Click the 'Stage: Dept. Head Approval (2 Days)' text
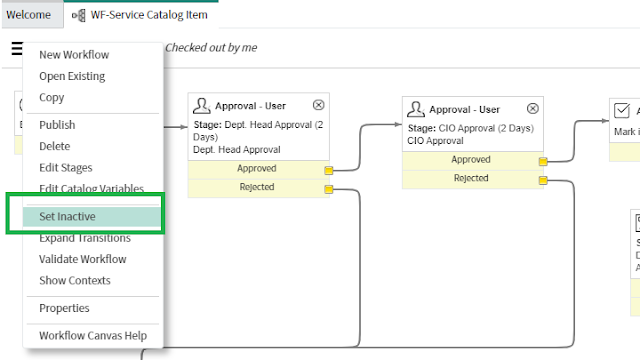Screen dimensions: 640x360 (x=258, y=131)
